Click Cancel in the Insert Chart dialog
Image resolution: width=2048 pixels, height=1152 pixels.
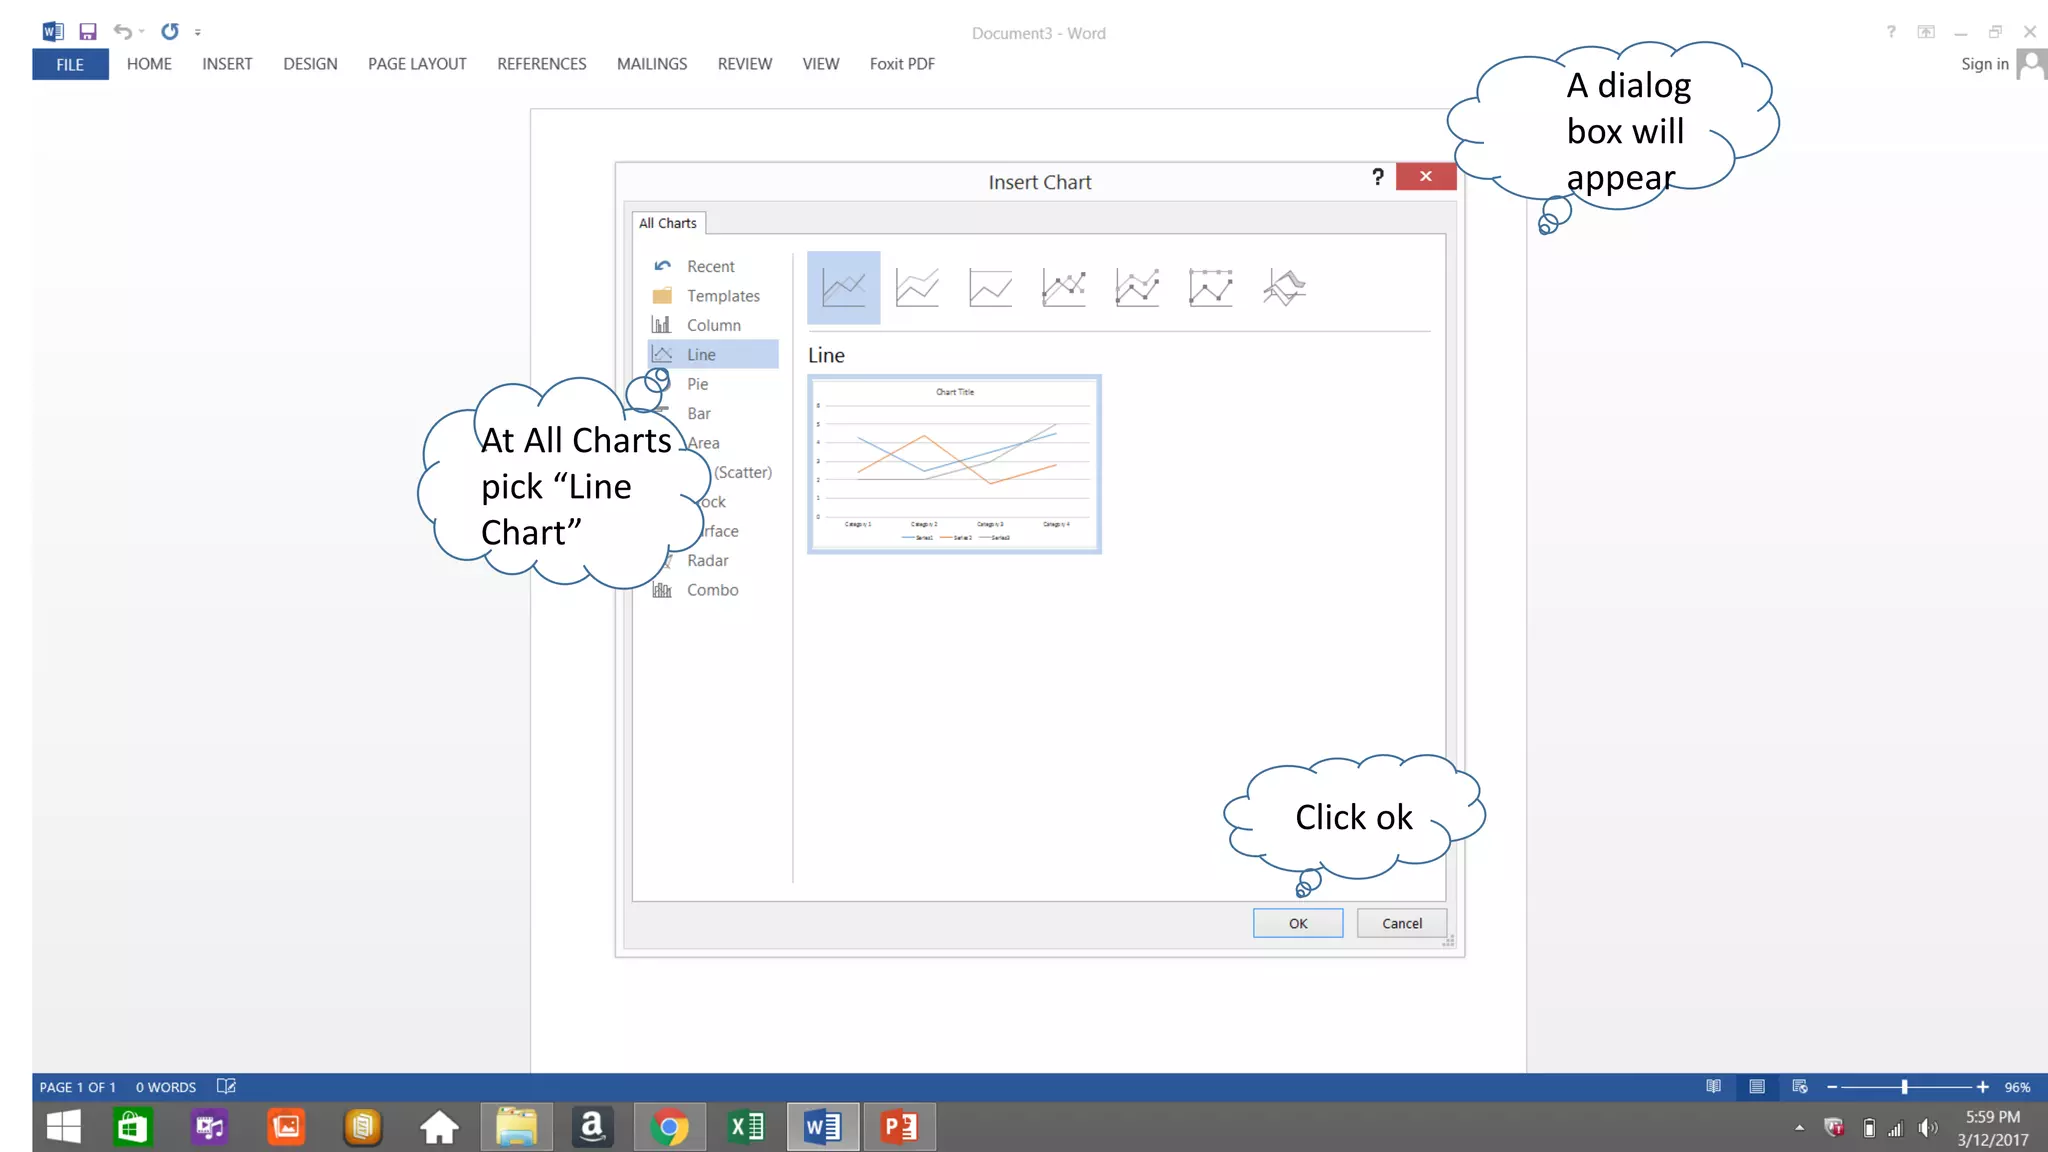click(x=1401, y=923)
